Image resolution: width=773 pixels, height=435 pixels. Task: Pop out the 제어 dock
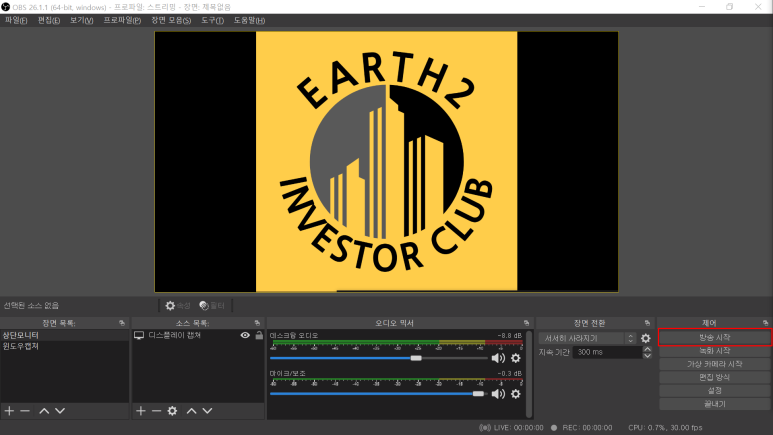pos(765,323)
